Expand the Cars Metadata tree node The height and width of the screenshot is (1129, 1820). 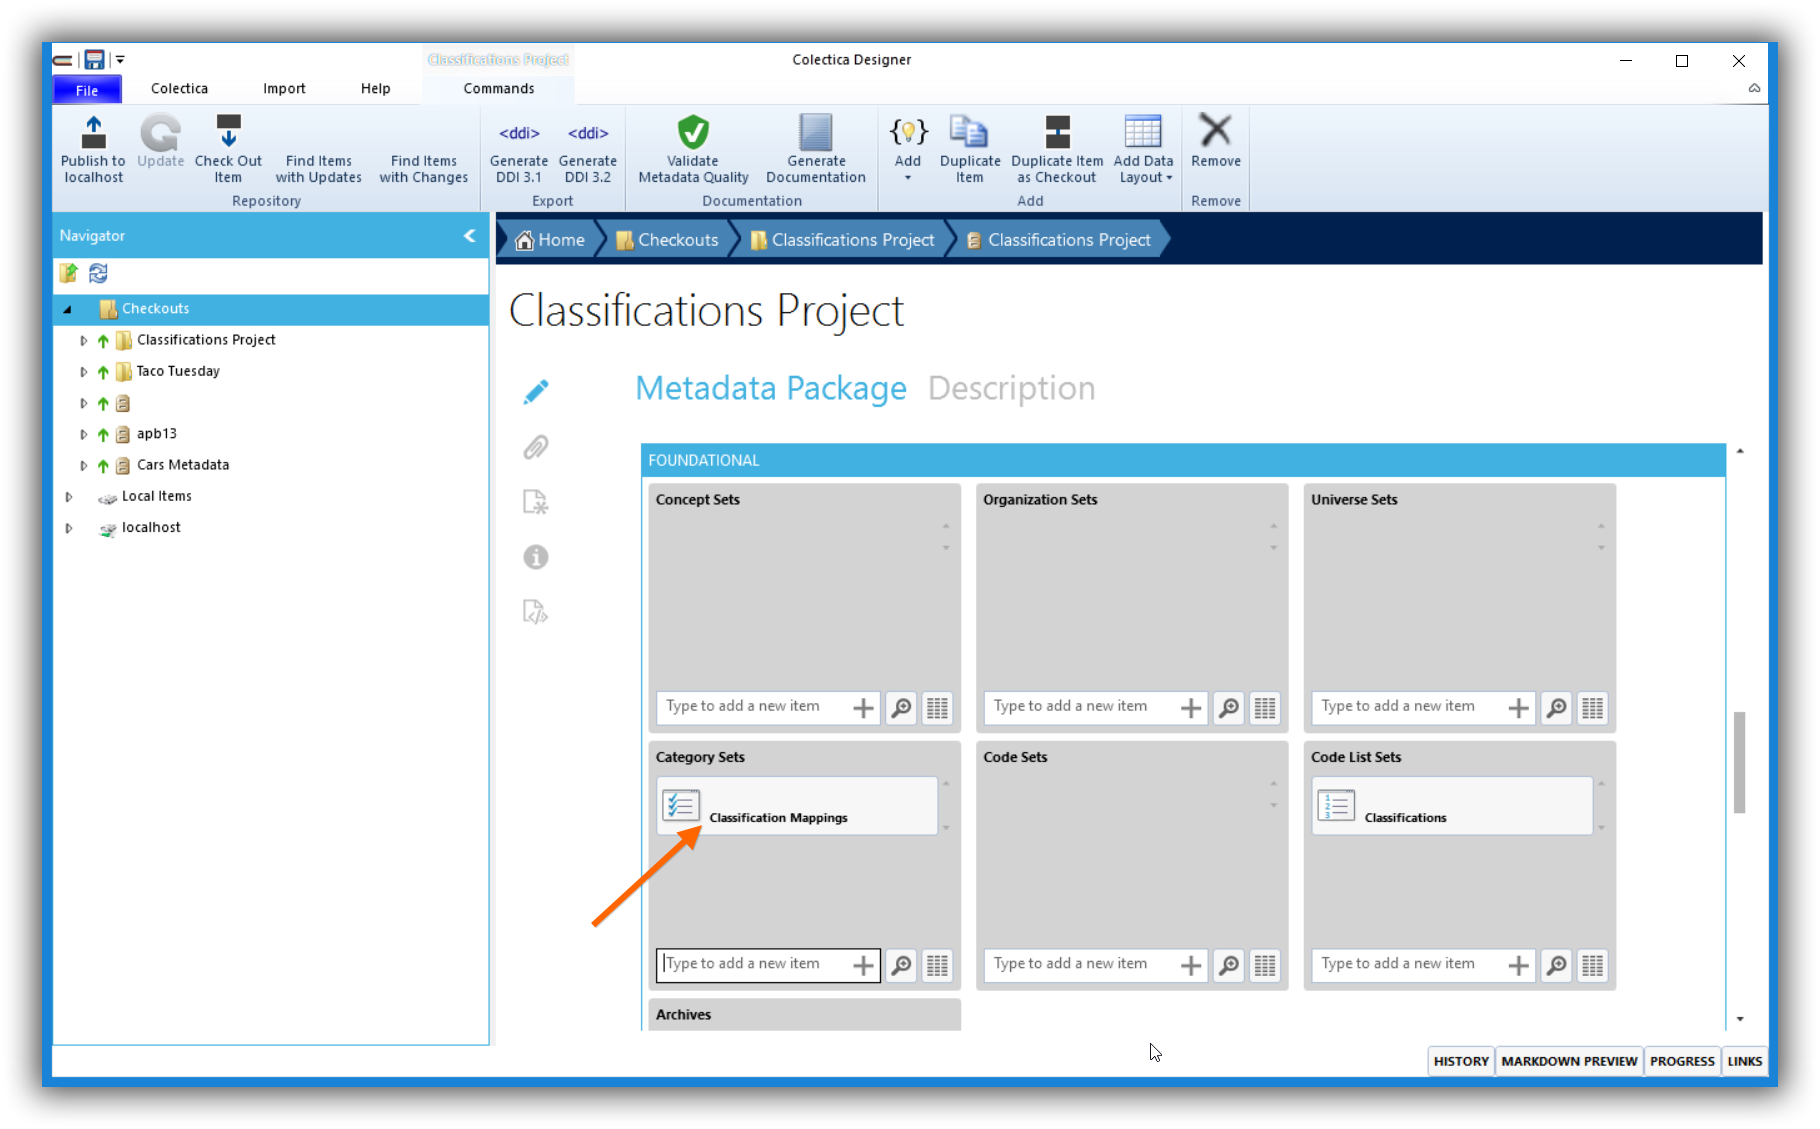click(83, 466)
